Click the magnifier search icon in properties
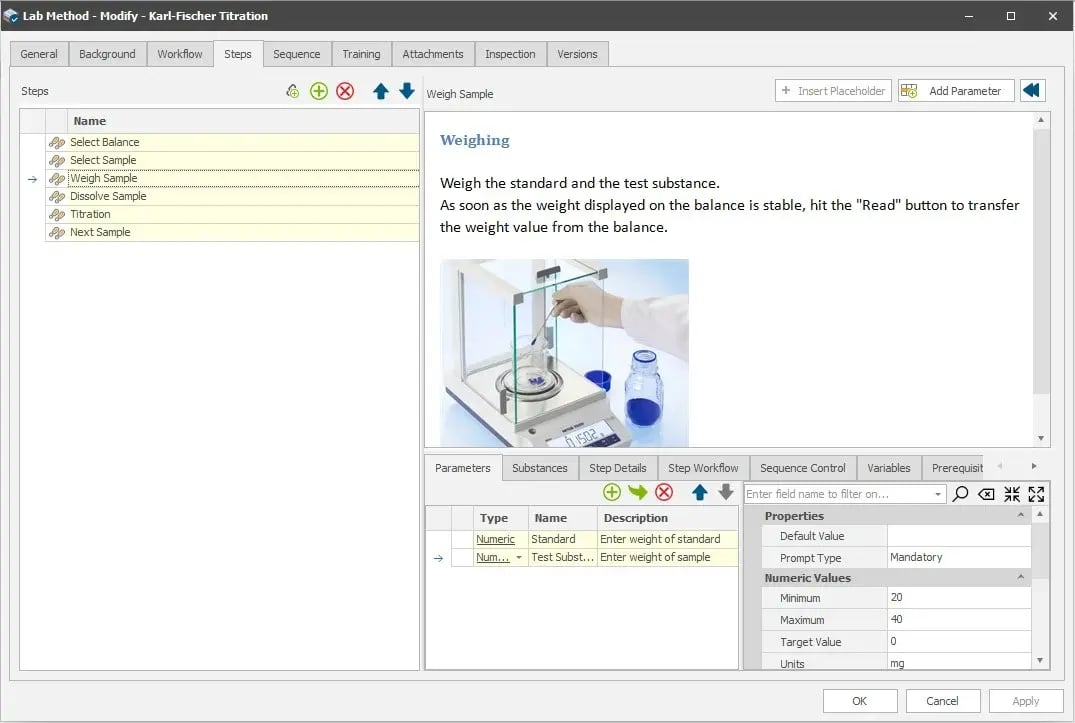This screenshot has width=1075, height=723. pyautogui.click(x=961, y=493)
